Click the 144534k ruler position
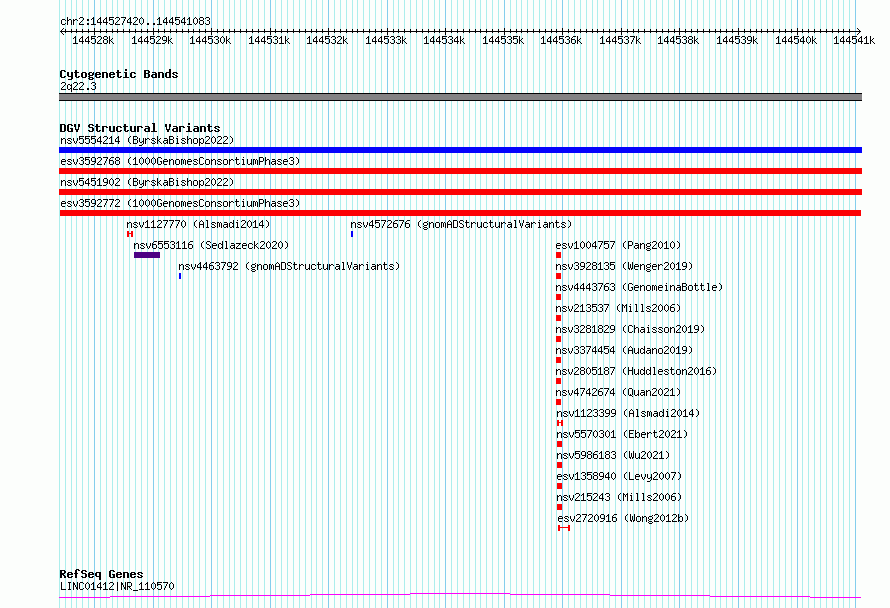 [x=444, y=40]
